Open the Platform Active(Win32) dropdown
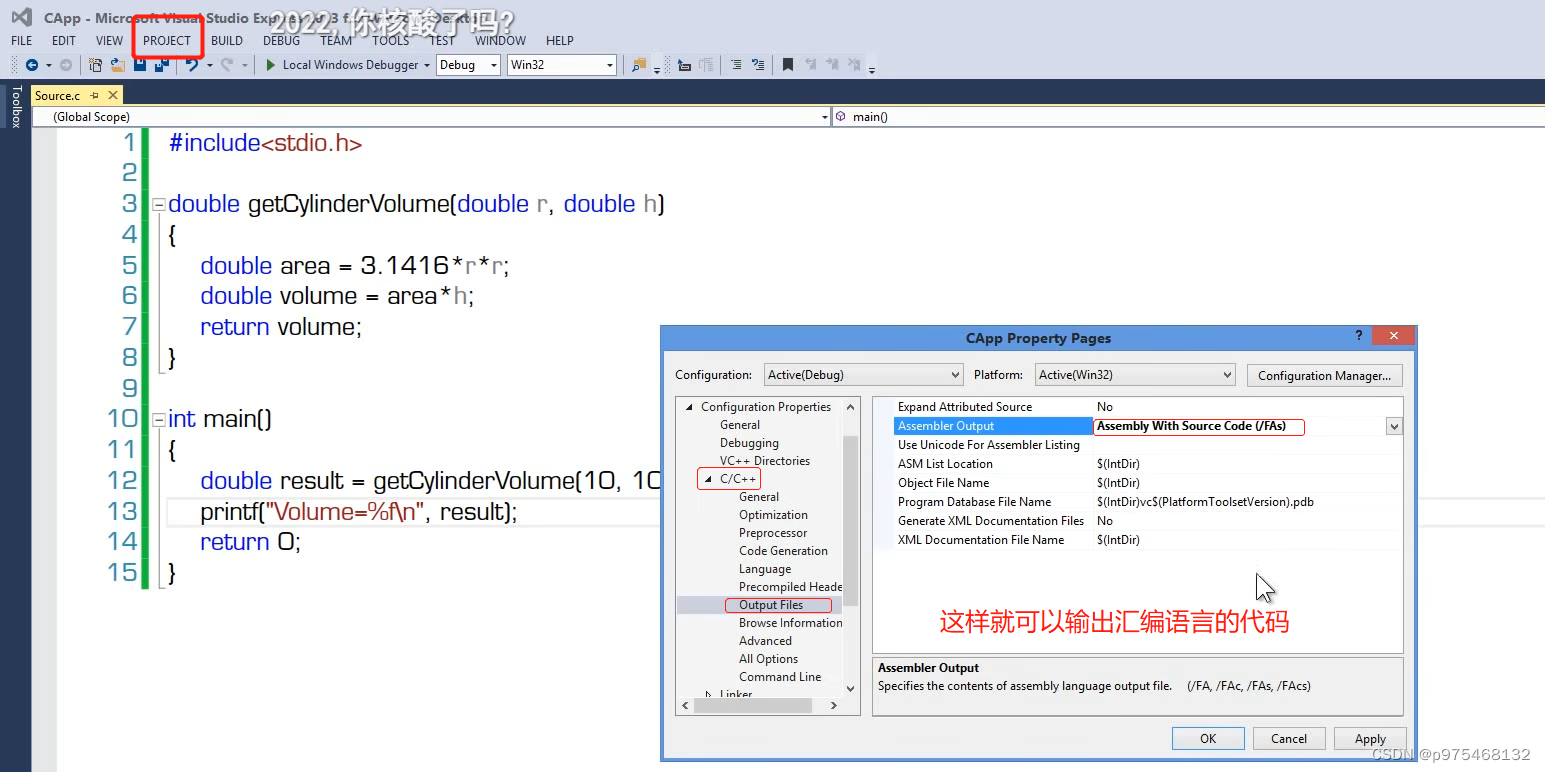1545x772 pixels. 1135,375
